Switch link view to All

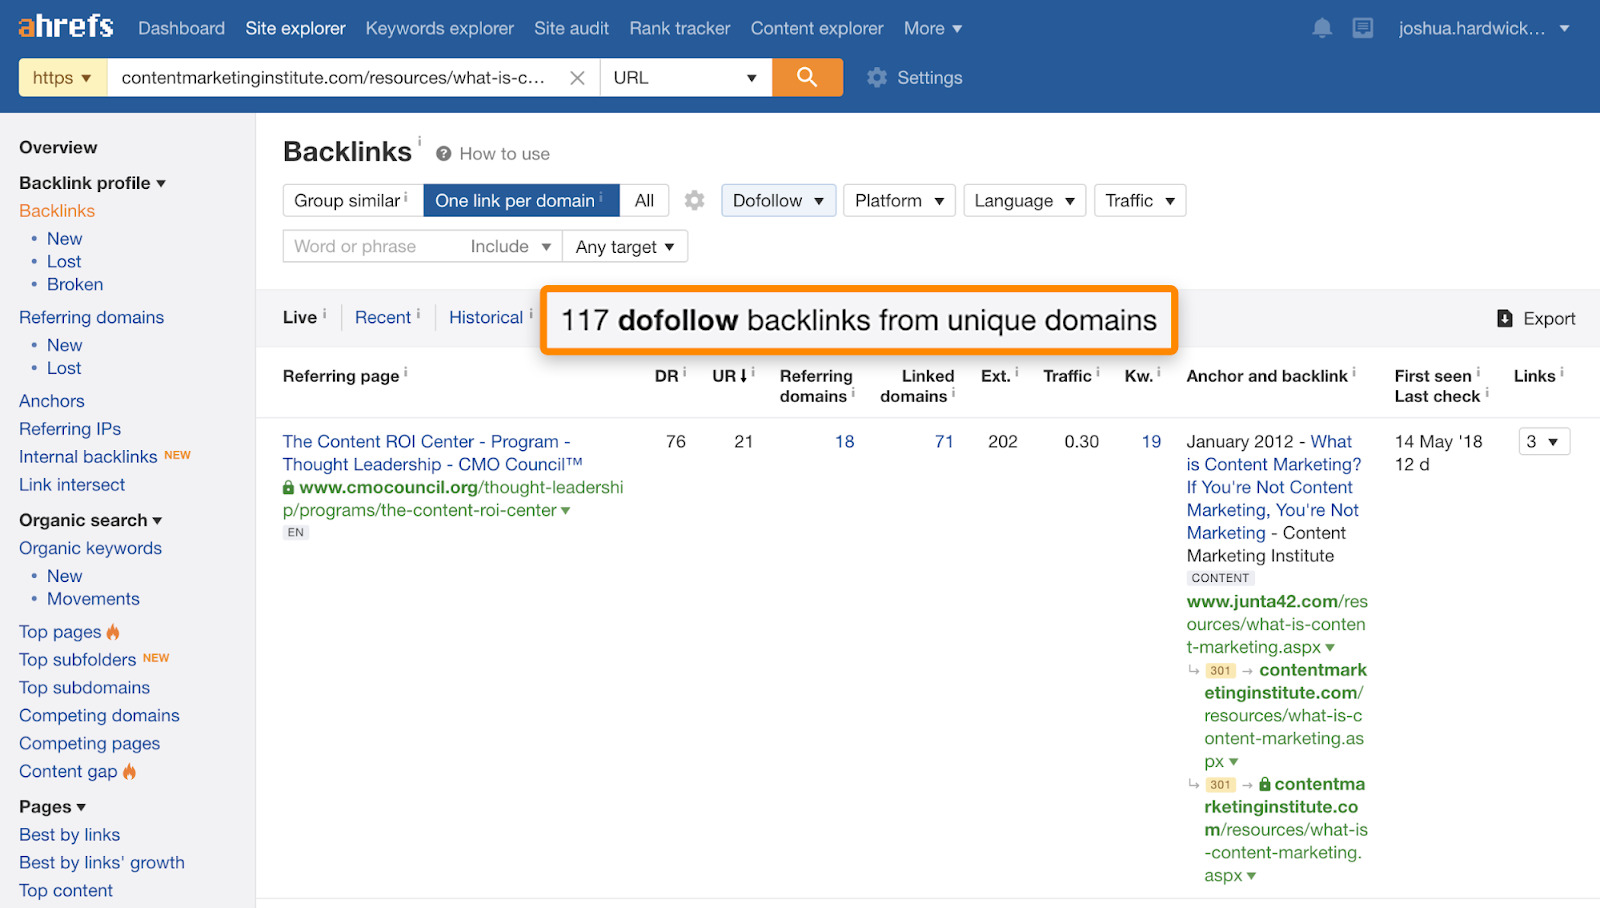click(x=644, y=200)
